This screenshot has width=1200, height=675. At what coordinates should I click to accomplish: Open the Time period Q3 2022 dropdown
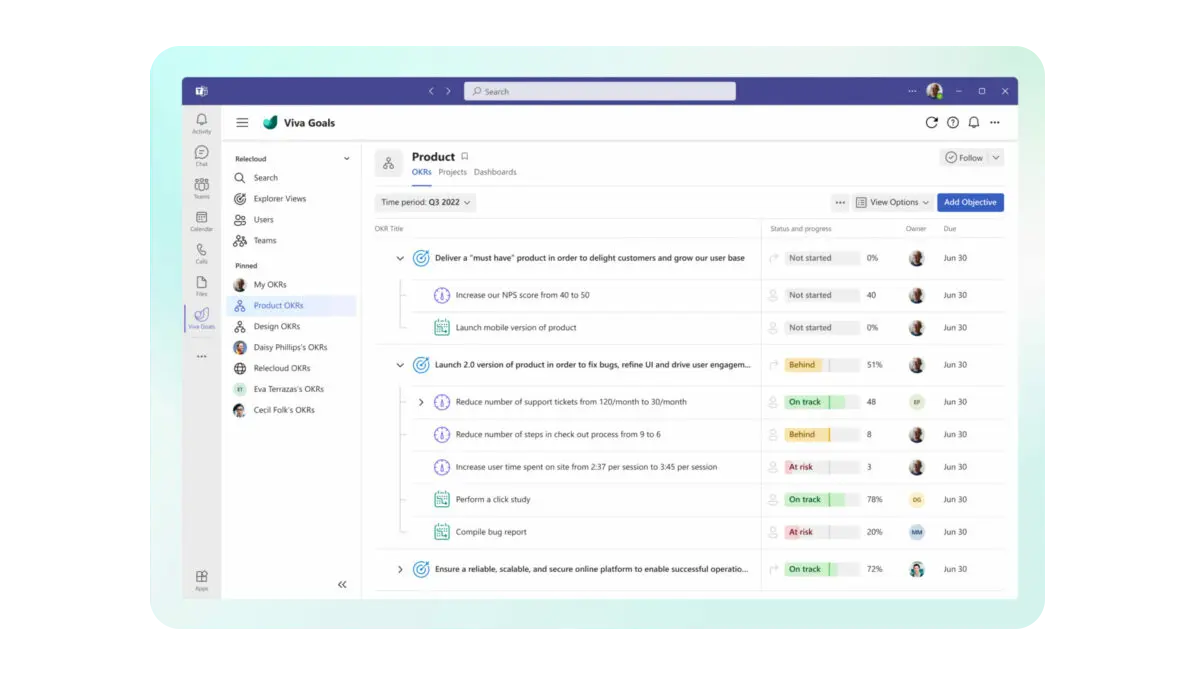(426, 202)
